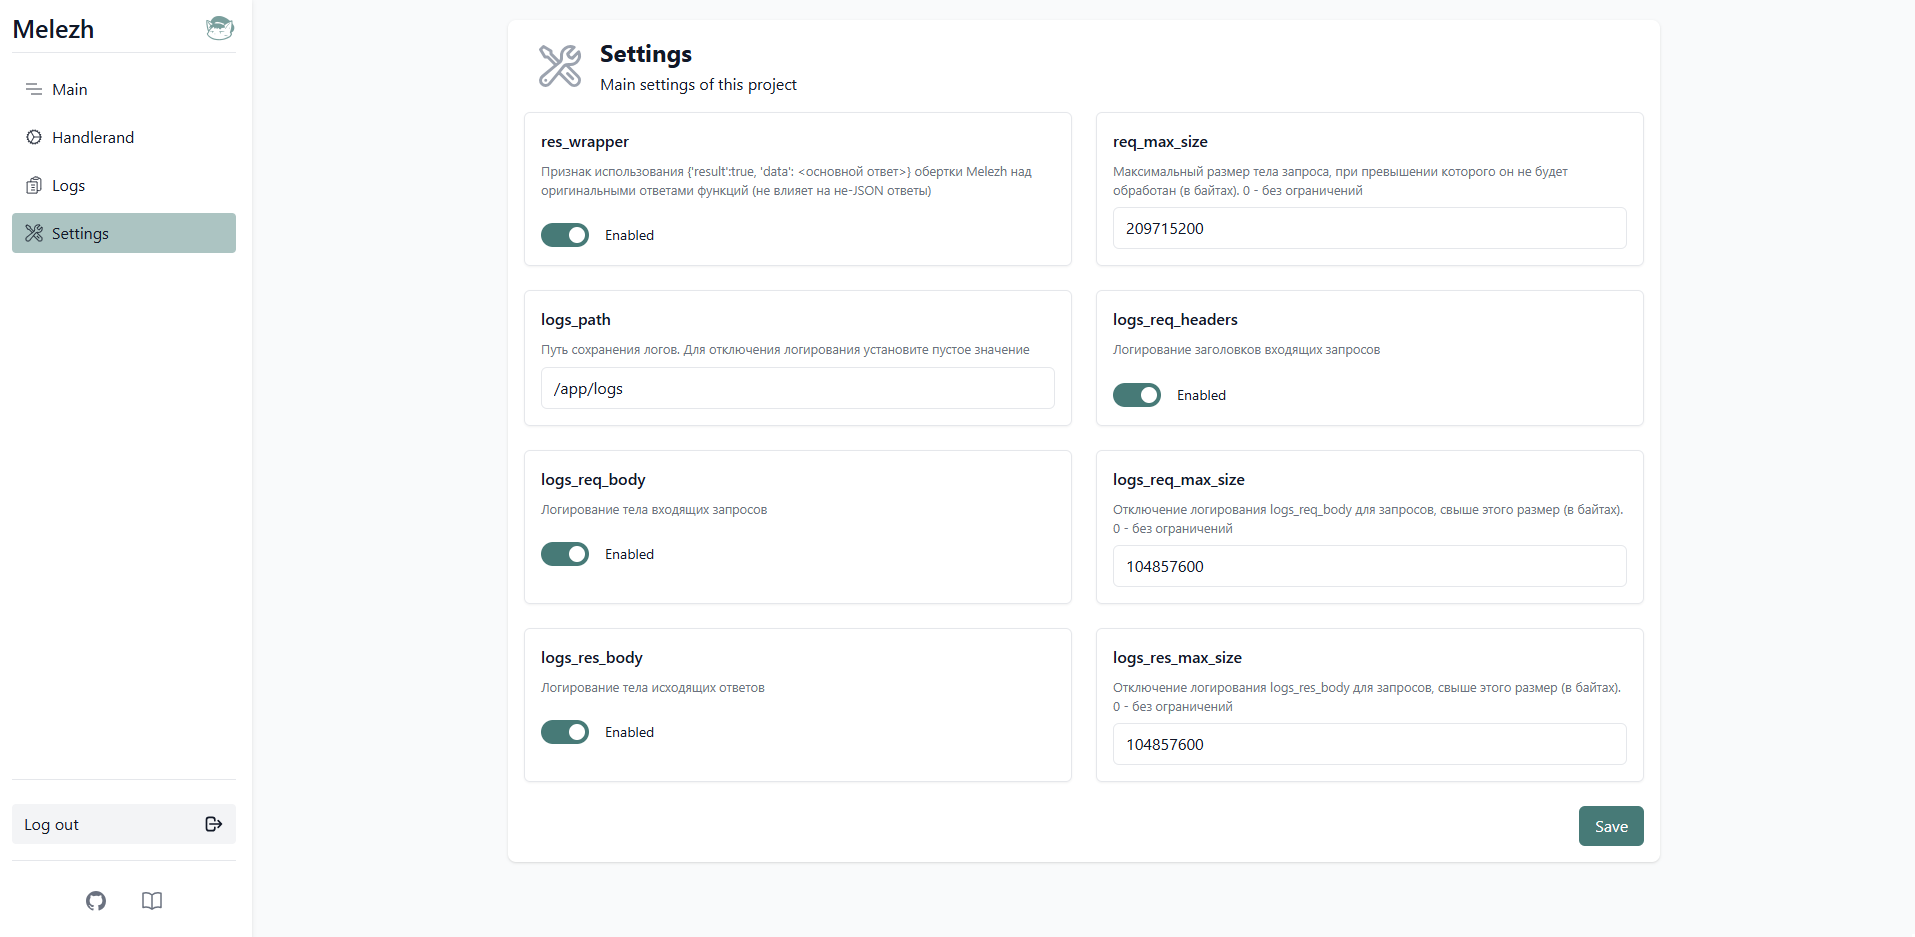The width and height of the screenshot is (1915, 937).
Task: Click the req_max_size description text
Action: pyautogui.click(x=1340, y=181)
